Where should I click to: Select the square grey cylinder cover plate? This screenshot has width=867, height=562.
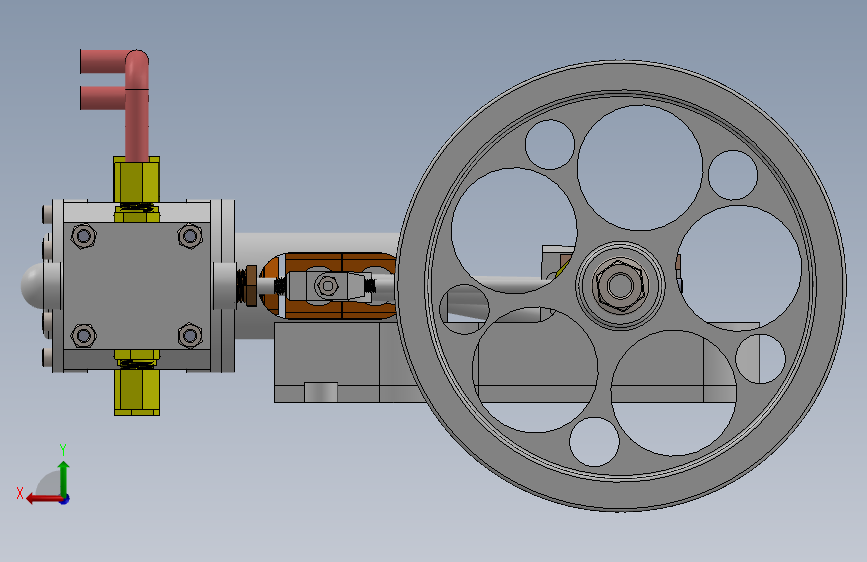coord(137,285)
